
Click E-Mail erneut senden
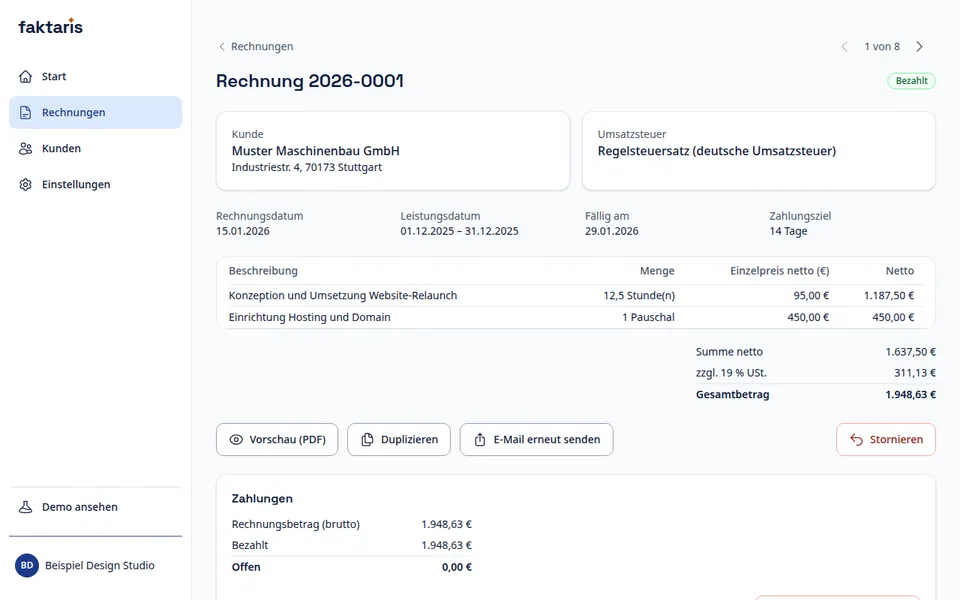tap(536, 440)
